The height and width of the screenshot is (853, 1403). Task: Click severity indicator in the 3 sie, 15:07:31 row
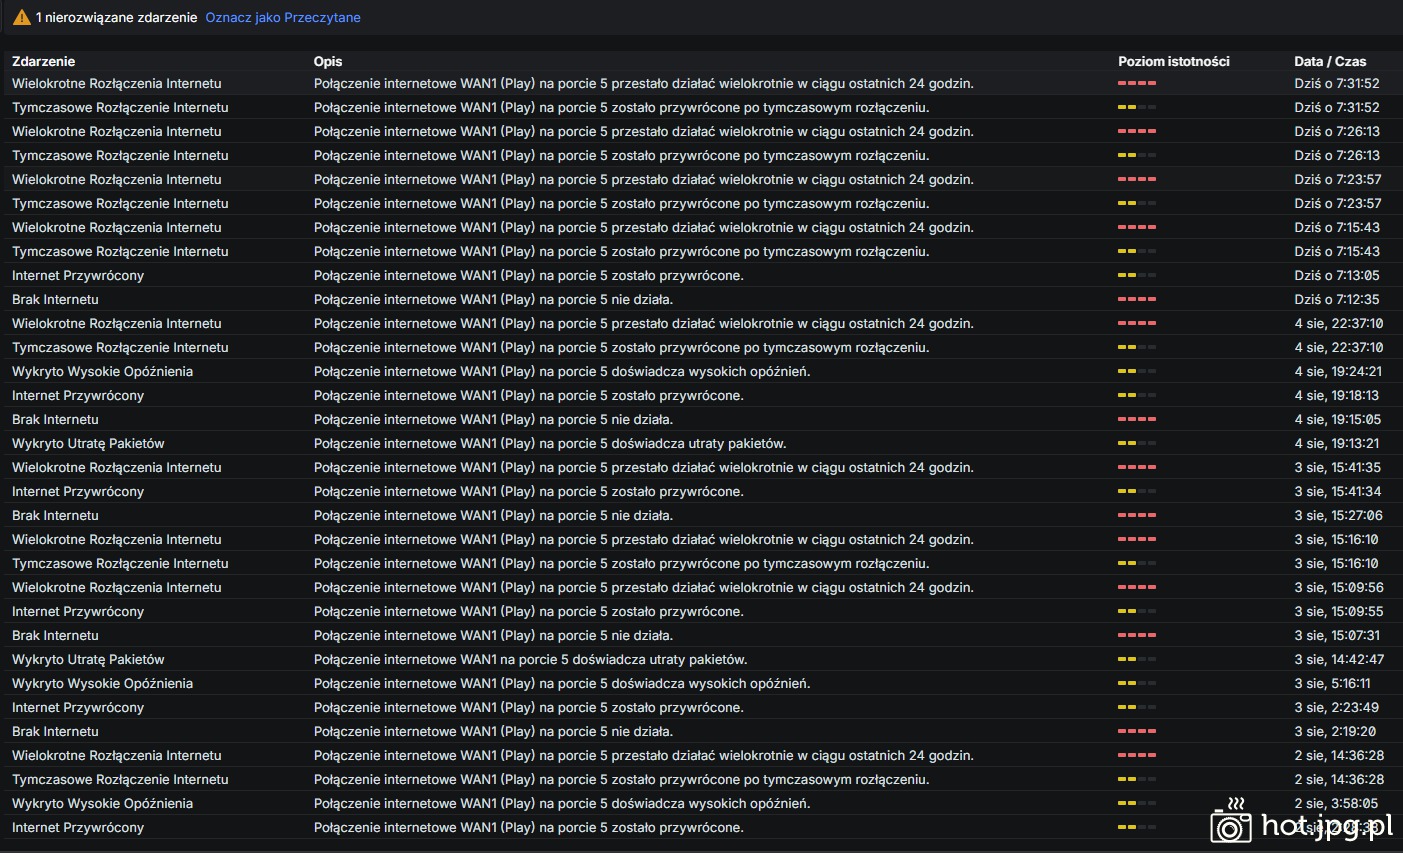point(1137,635)
